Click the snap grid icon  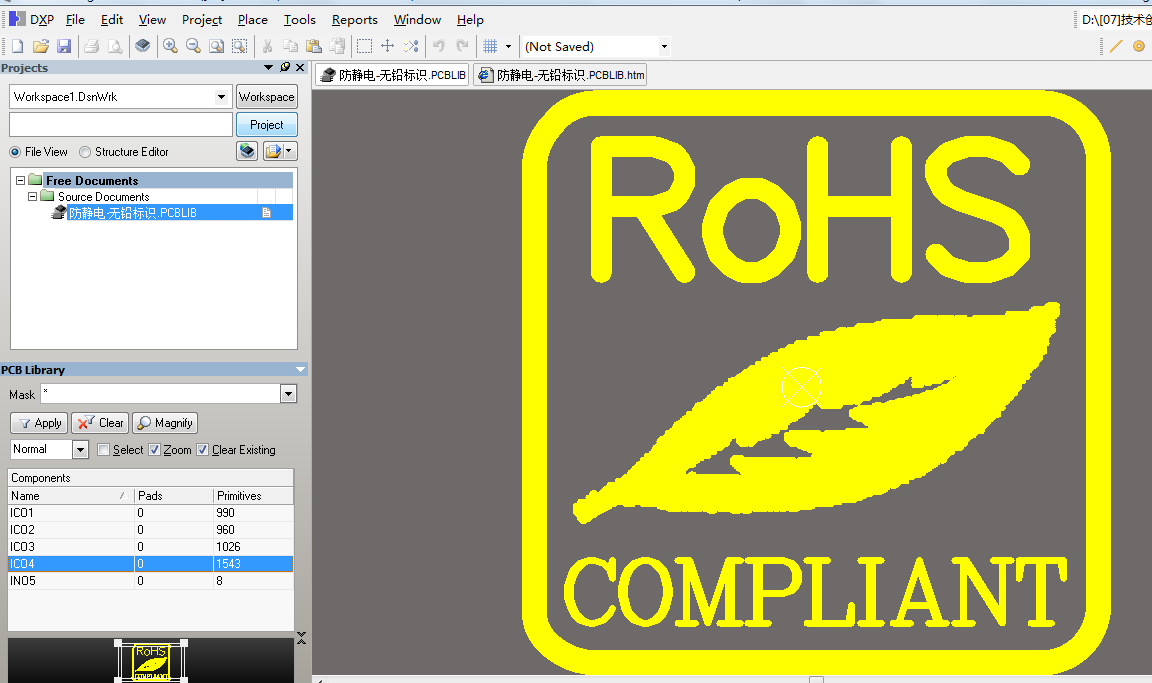click(490, 46)
